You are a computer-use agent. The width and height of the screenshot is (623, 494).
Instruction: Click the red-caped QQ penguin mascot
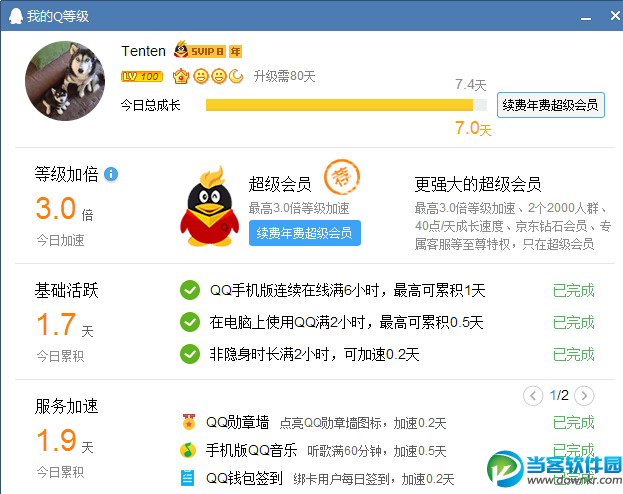[209, 207]
